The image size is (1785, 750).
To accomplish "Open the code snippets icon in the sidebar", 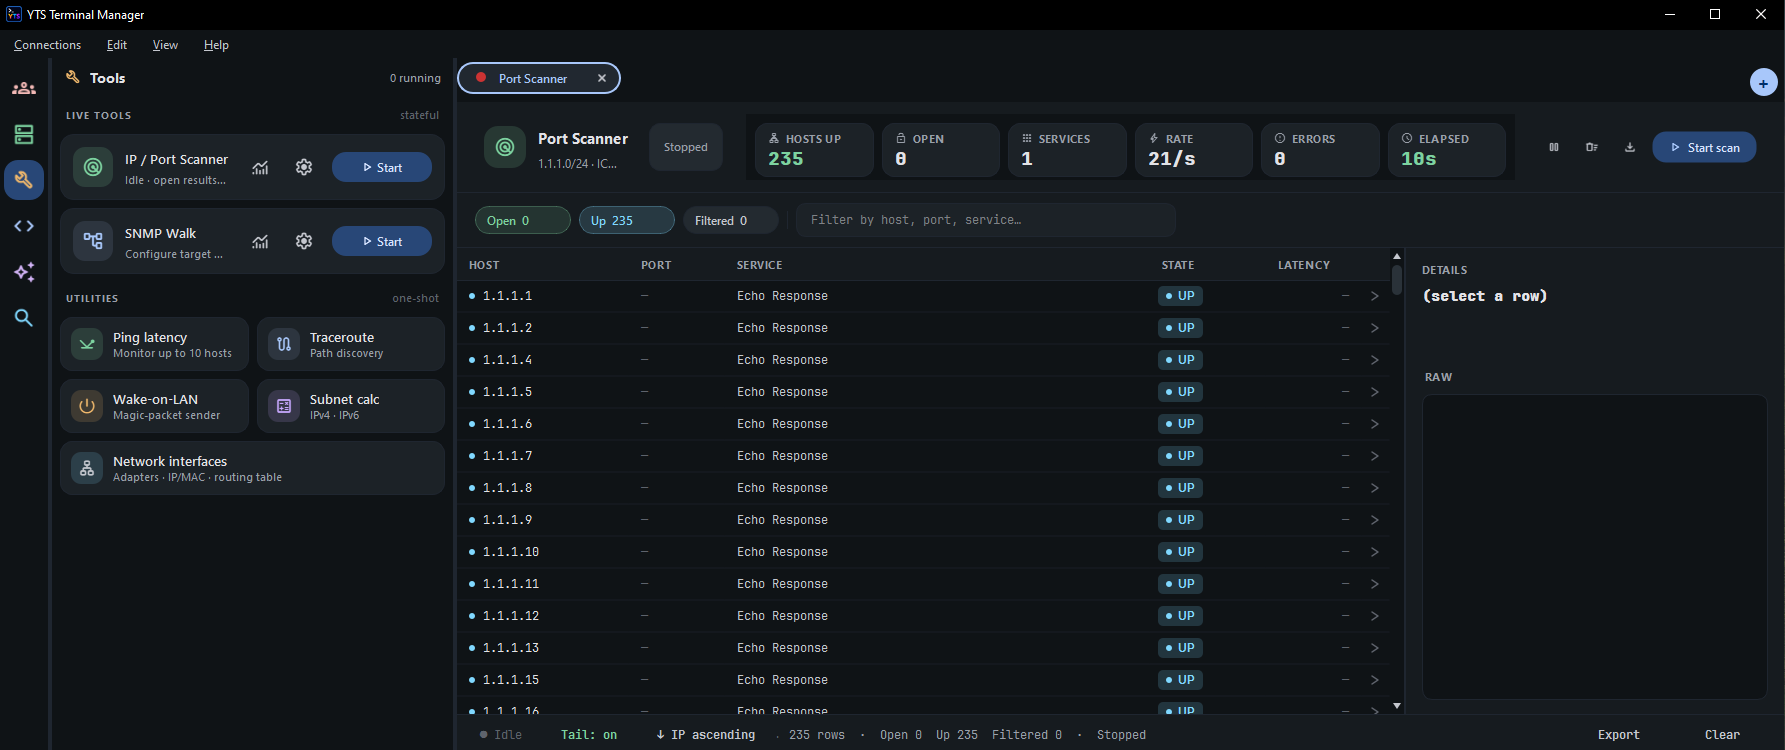I will (x=24, y=226).
